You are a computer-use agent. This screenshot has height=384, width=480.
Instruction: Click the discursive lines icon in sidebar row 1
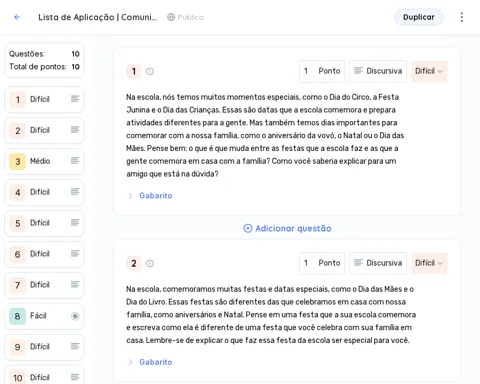pyautogui.click(x=75, y=99)
